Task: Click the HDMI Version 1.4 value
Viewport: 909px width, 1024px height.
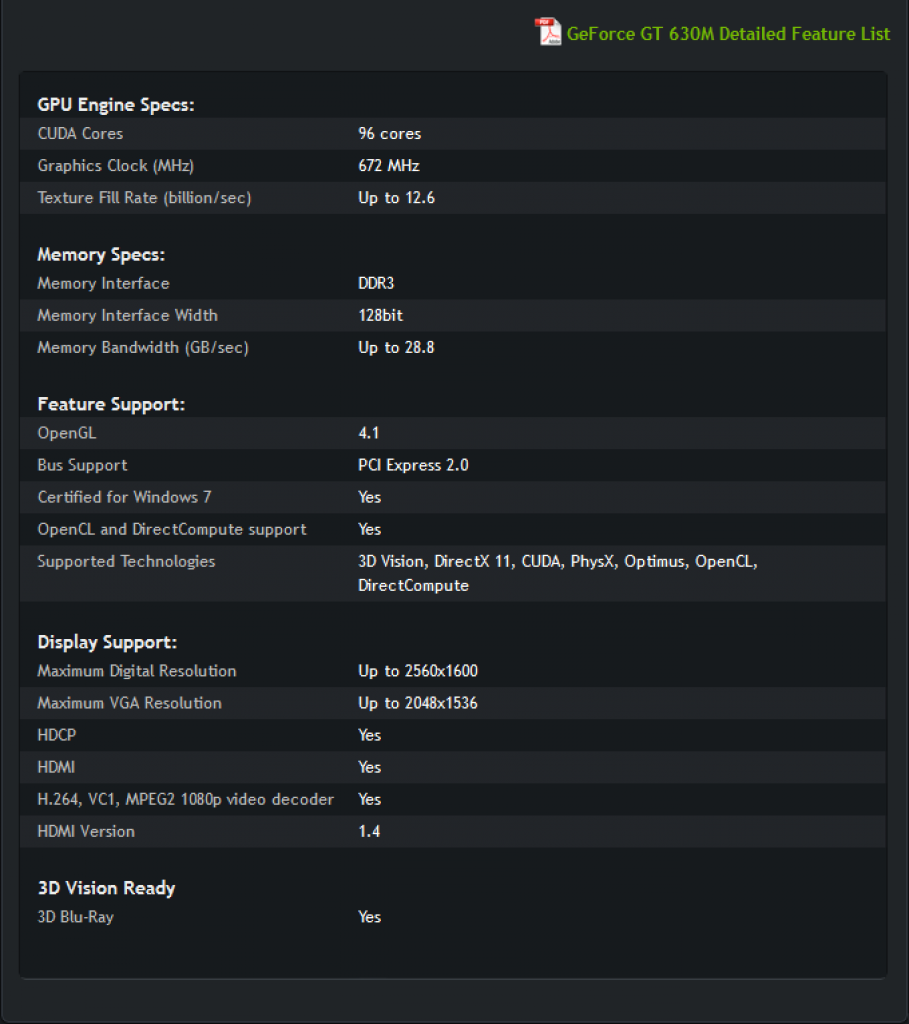Action: coord(369,831)
